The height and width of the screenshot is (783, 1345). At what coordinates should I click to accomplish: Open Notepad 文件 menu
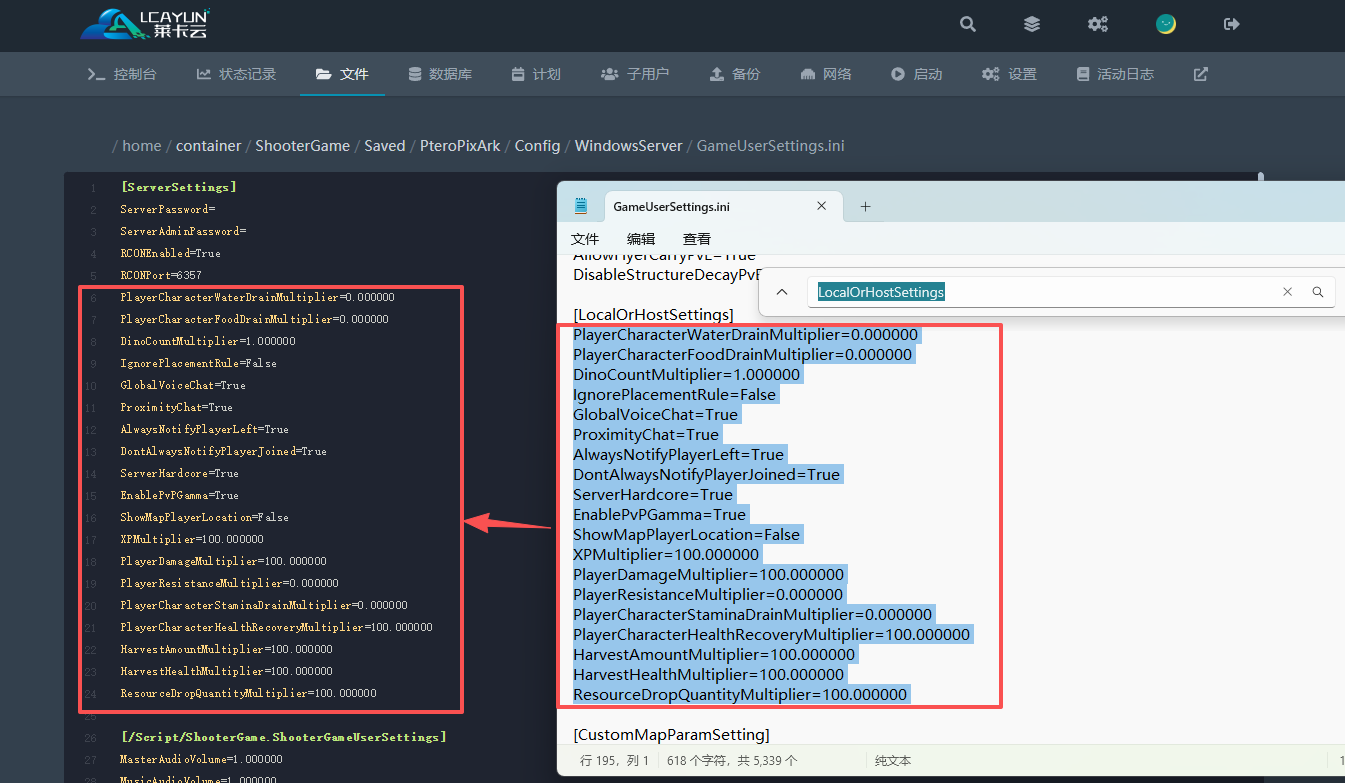[x=585, y=239]
